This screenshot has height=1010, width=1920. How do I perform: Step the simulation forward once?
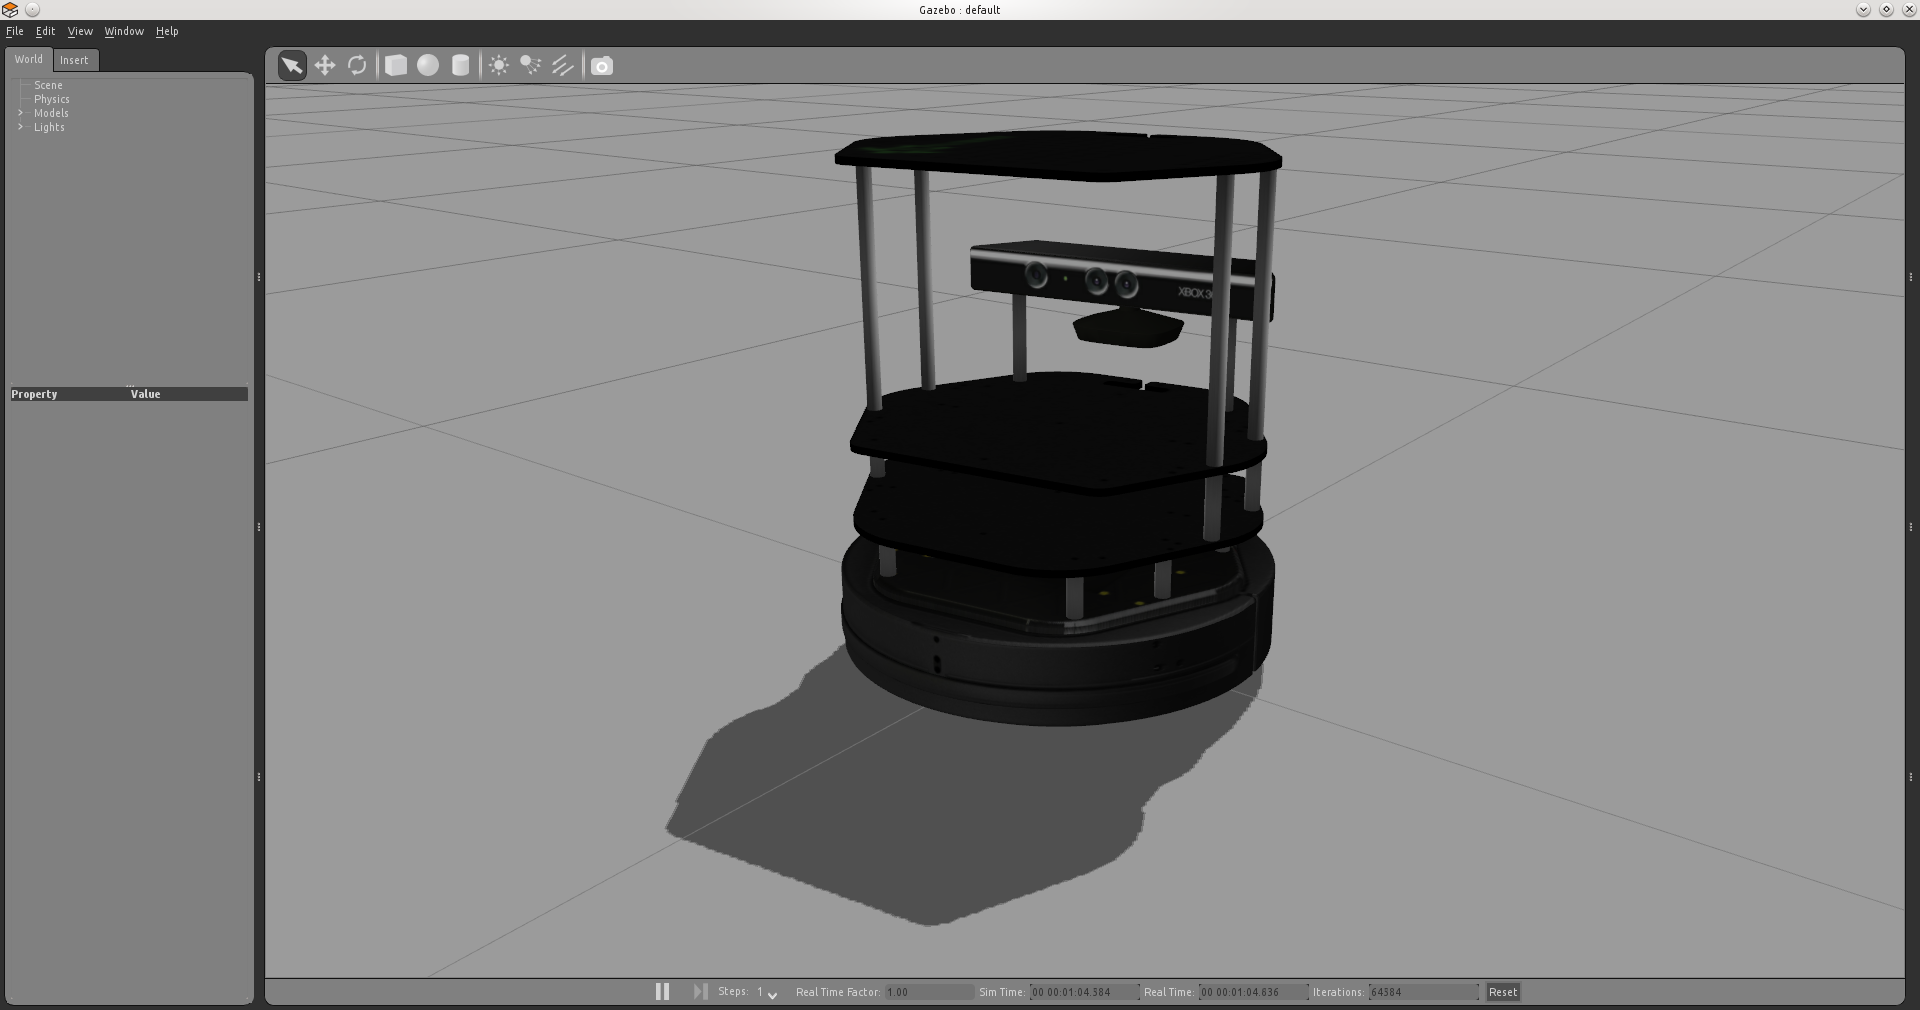[699, 991]
